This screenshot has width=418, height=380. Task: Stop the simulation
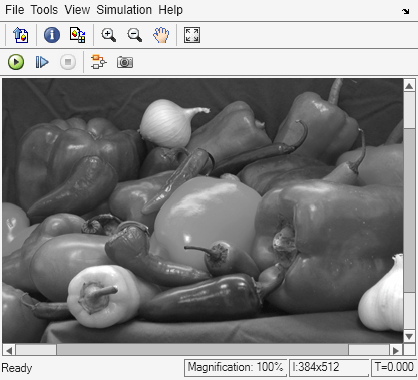click(68, 62)
